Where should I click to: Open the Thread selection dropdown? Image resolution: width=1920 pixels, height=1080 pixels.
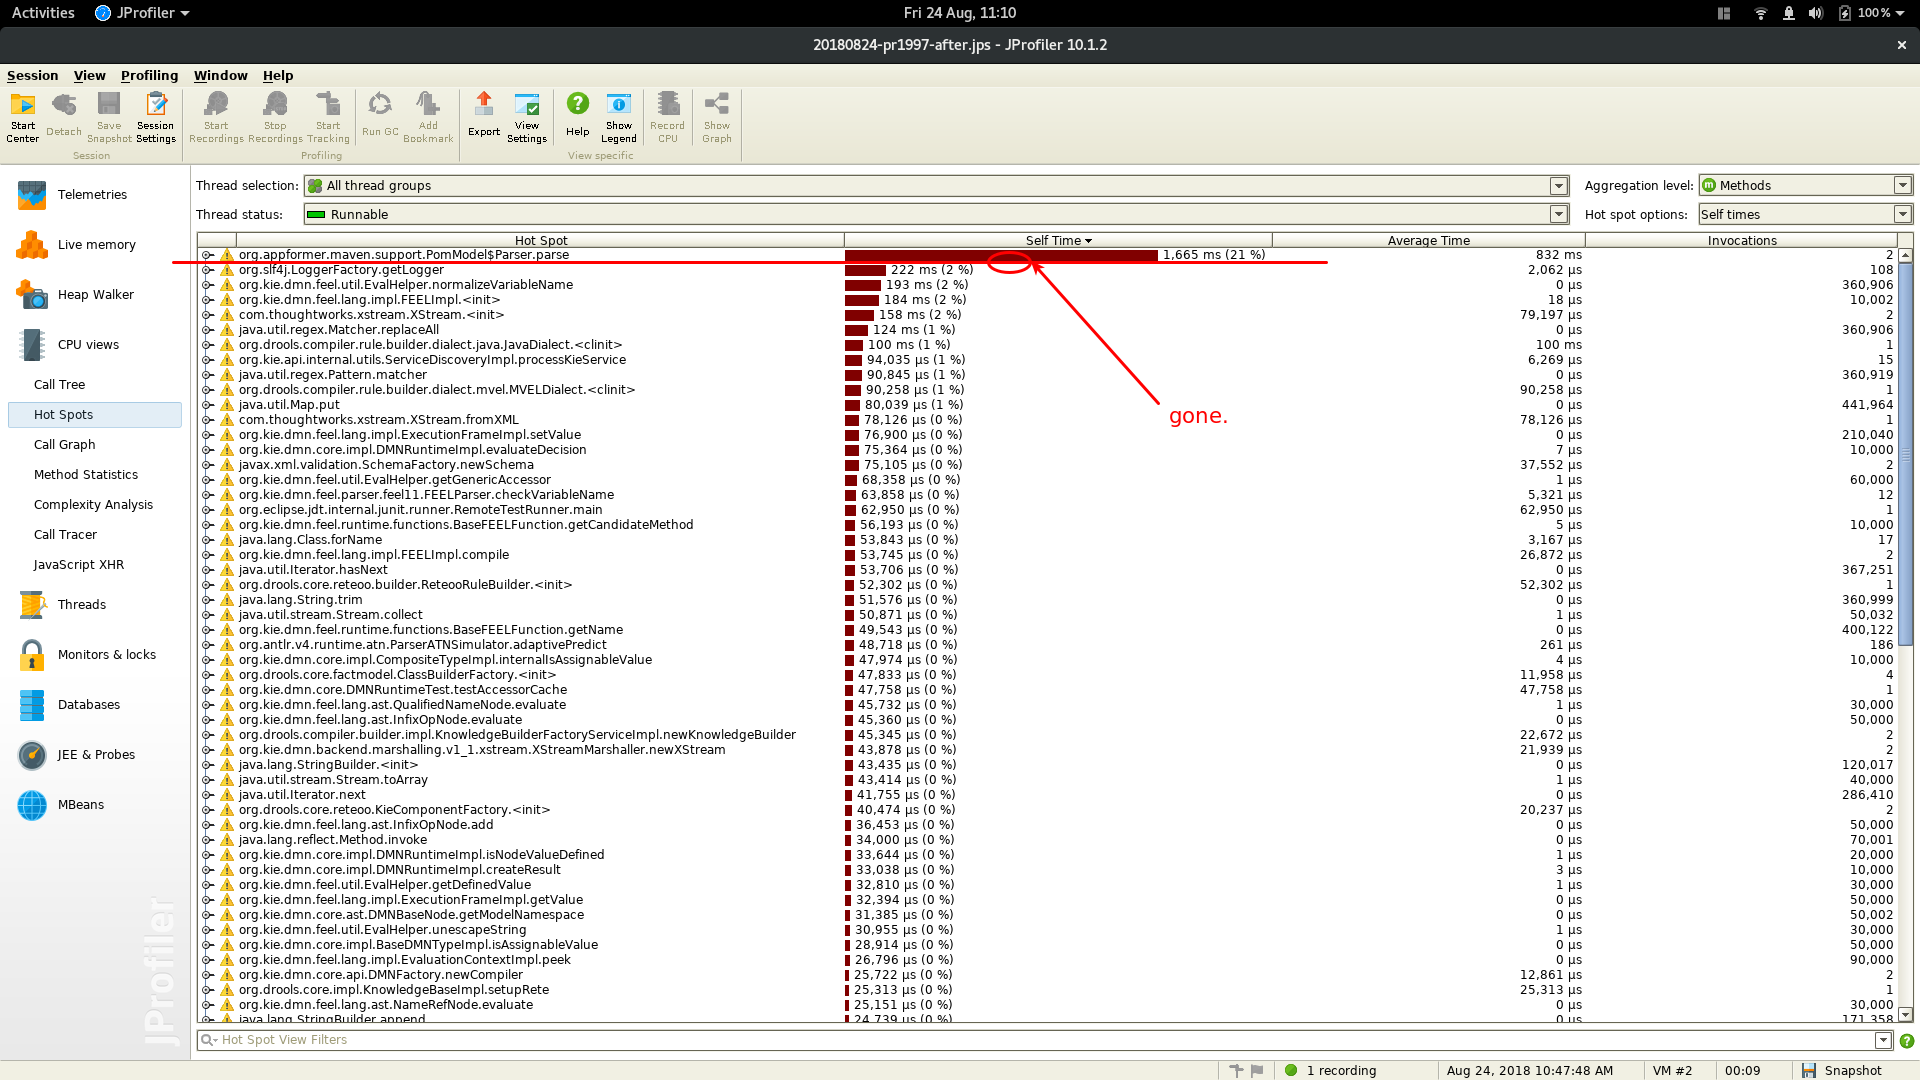click(x=1558, y=186)
